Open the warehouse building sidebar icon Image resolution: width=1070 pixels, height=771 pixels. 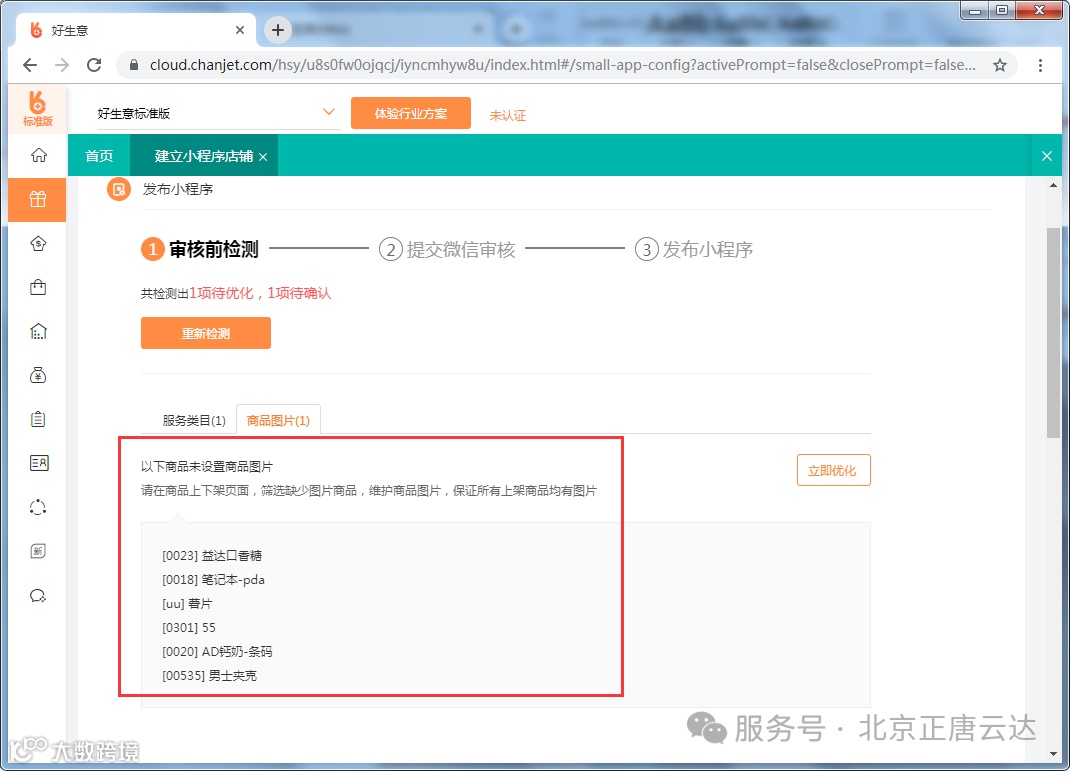point(38,332)
